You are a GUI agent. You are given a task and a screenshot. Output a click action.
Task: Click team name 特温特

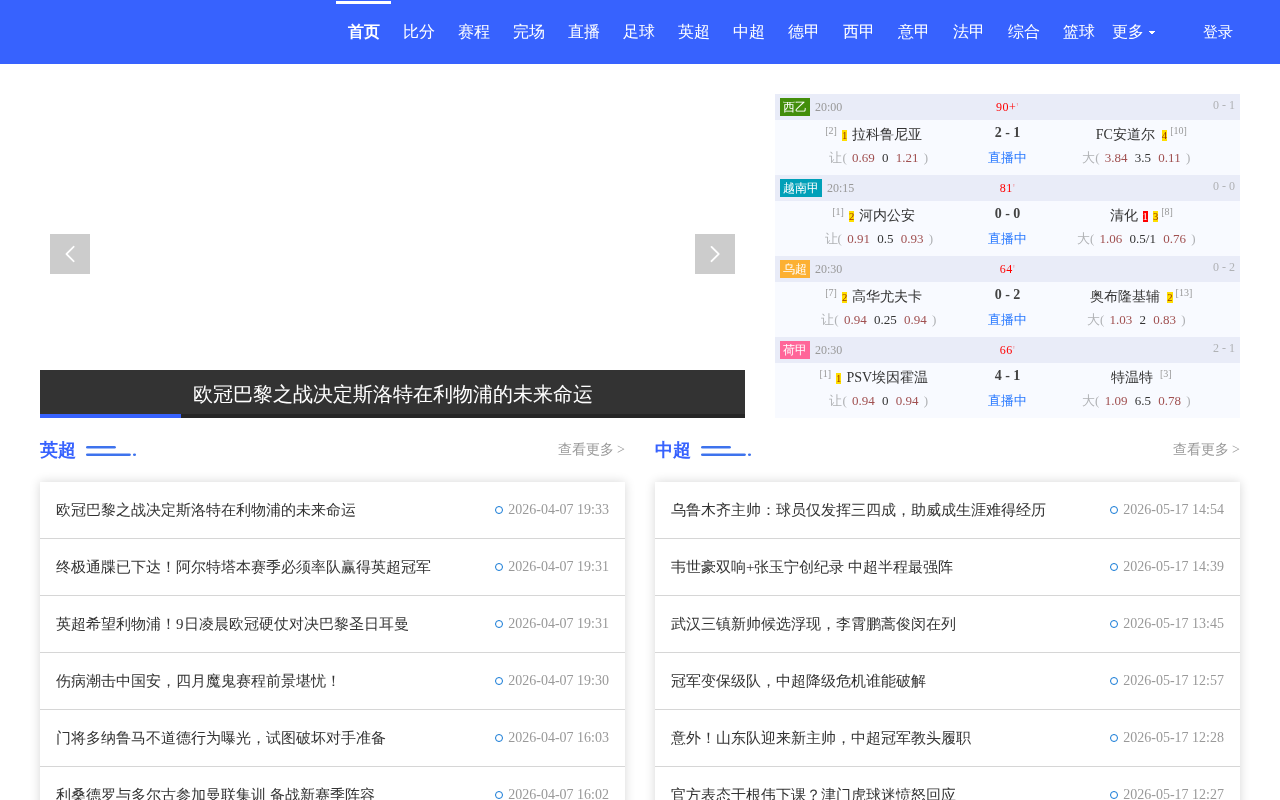click(x=1132, y=378)
